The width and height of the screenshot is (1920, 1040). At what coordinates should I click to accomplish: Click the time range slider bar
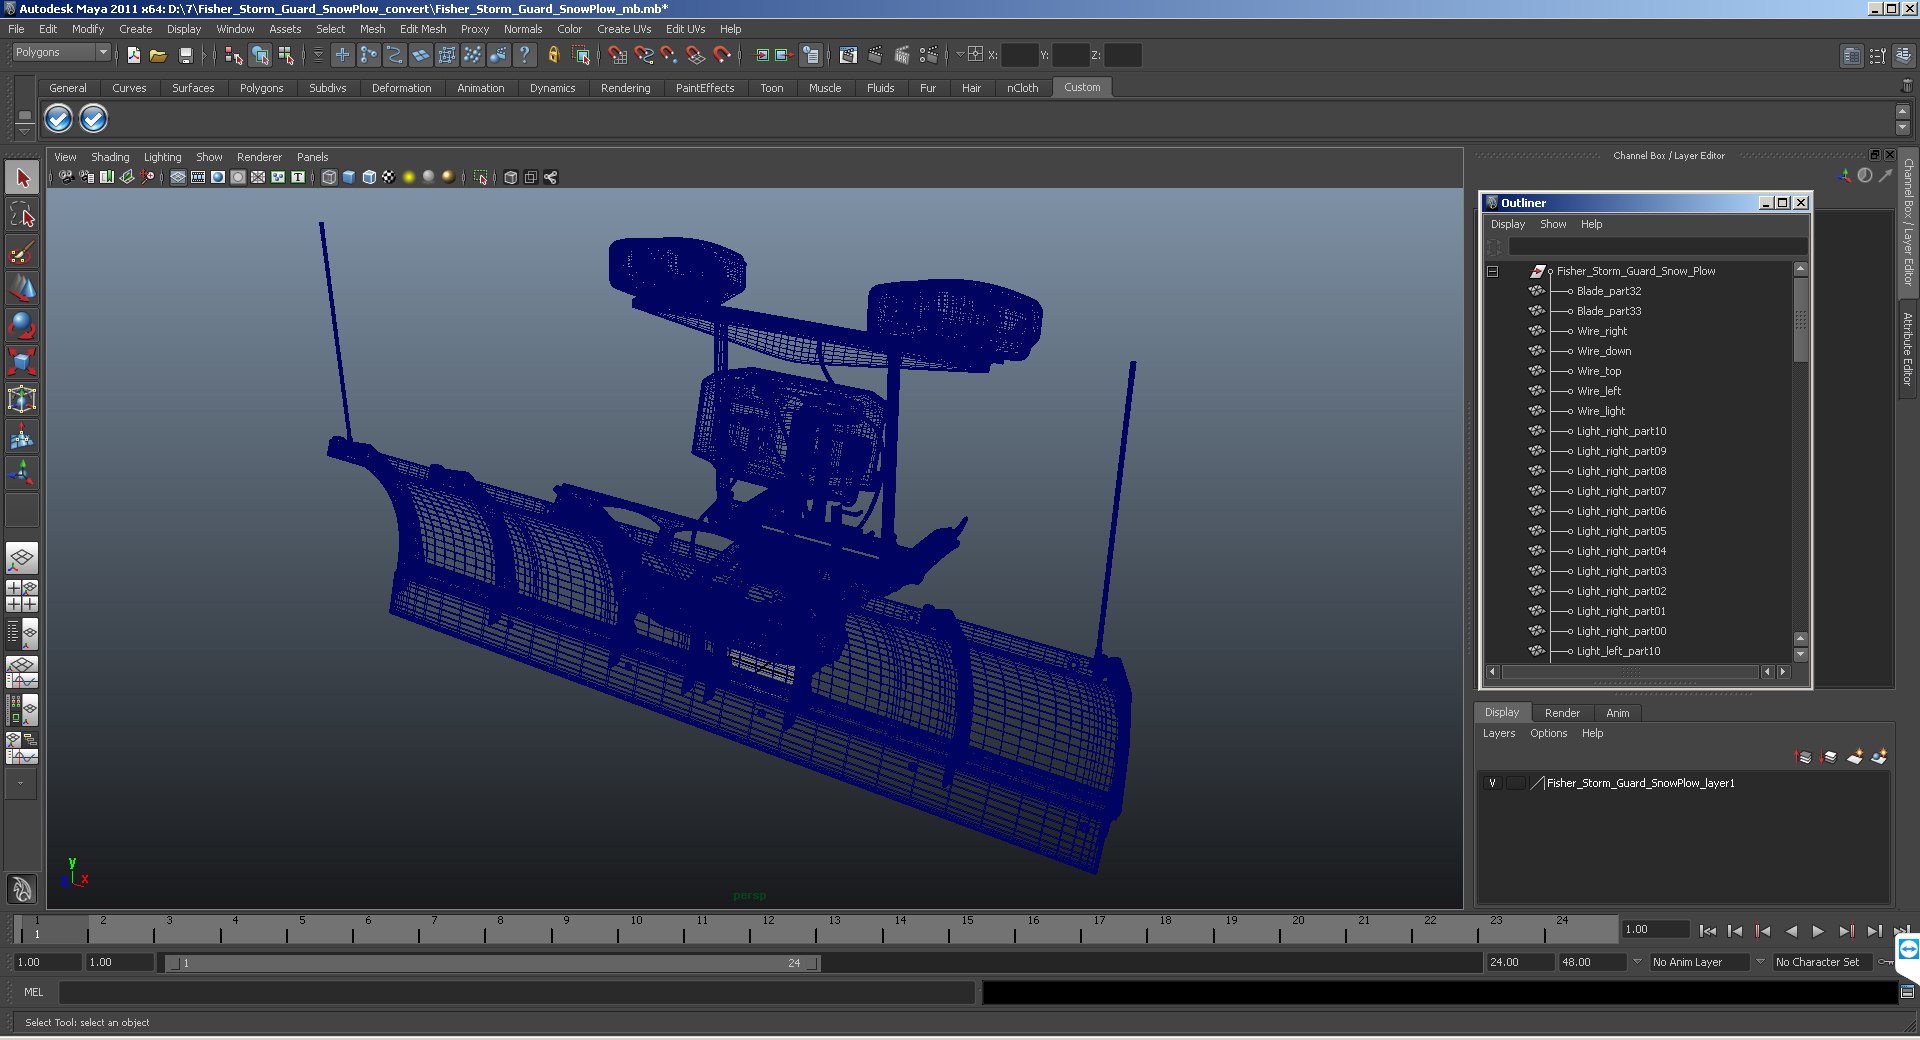pos(492,963)
